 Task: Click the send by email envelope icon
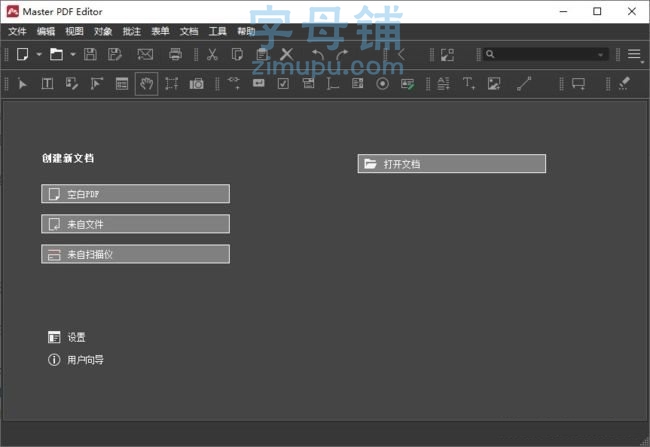pyautogui.click(x=145, y=54)
